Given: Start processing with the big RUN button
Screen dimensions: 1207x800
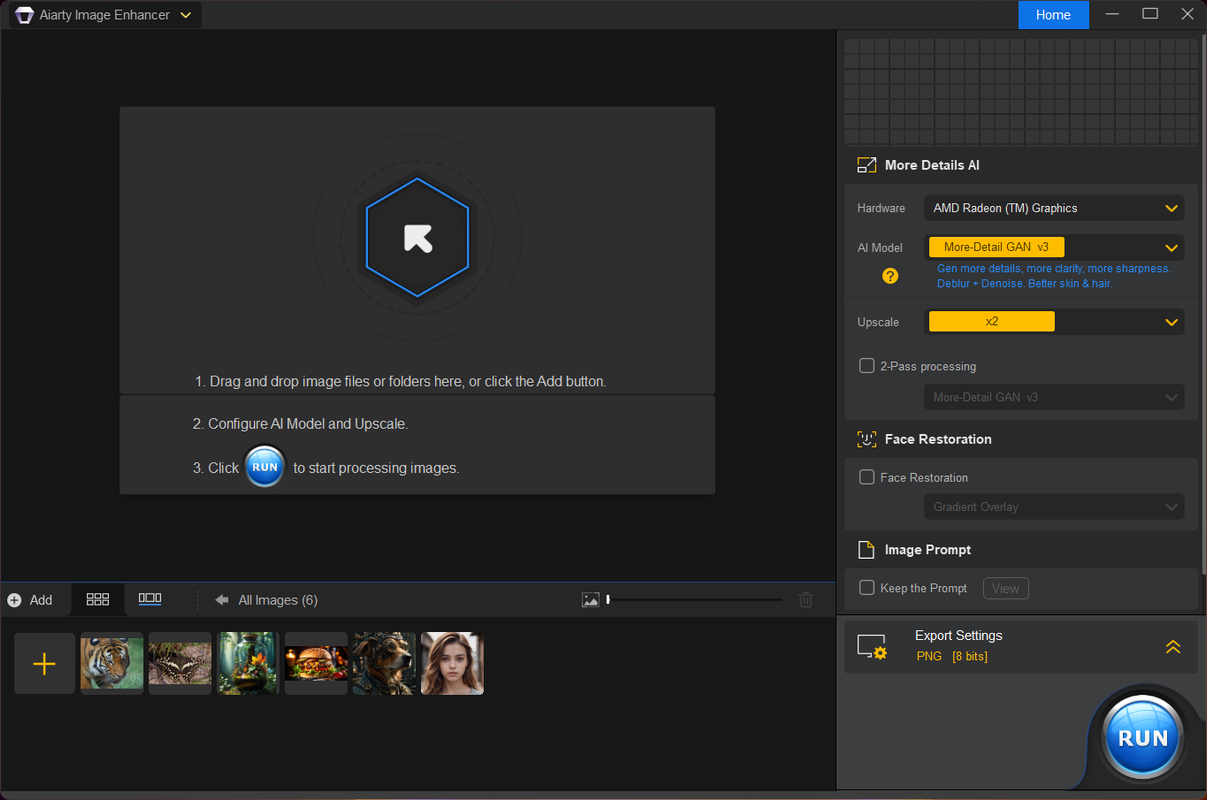Looking at the screenshot, I should point(1143,738).
